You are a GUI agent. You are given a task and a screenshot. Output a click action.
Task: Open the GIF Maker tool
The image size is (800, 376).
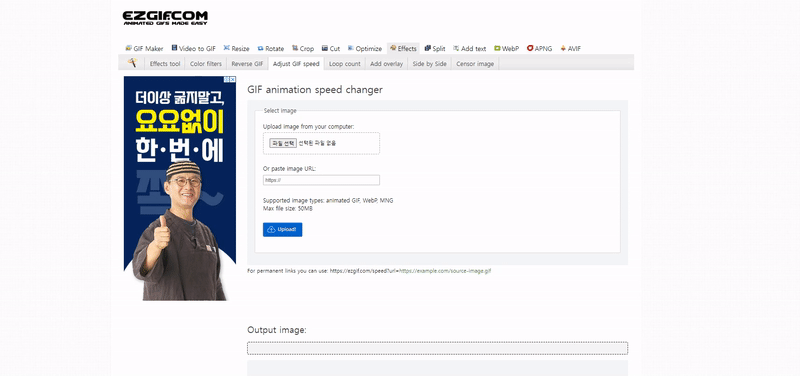point(144,48)
